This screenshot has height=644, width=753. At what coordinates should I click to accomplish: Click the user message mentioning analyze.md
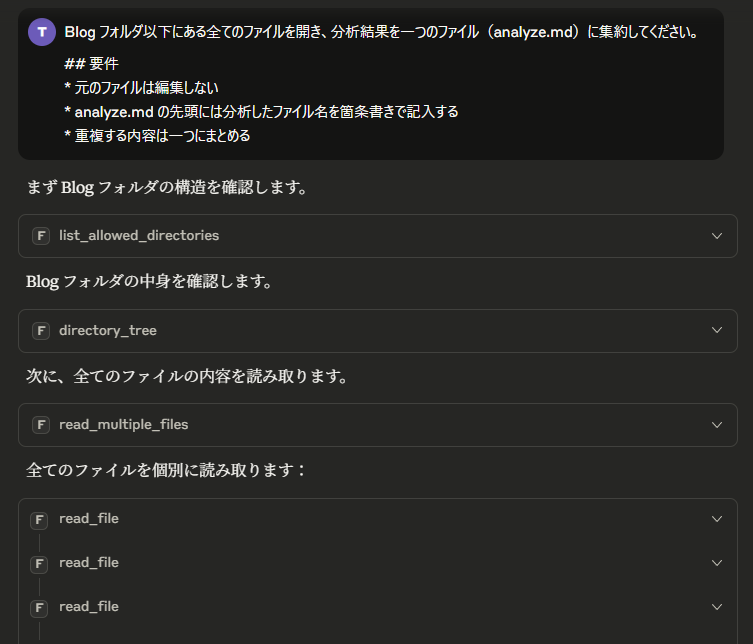(371, 84)
